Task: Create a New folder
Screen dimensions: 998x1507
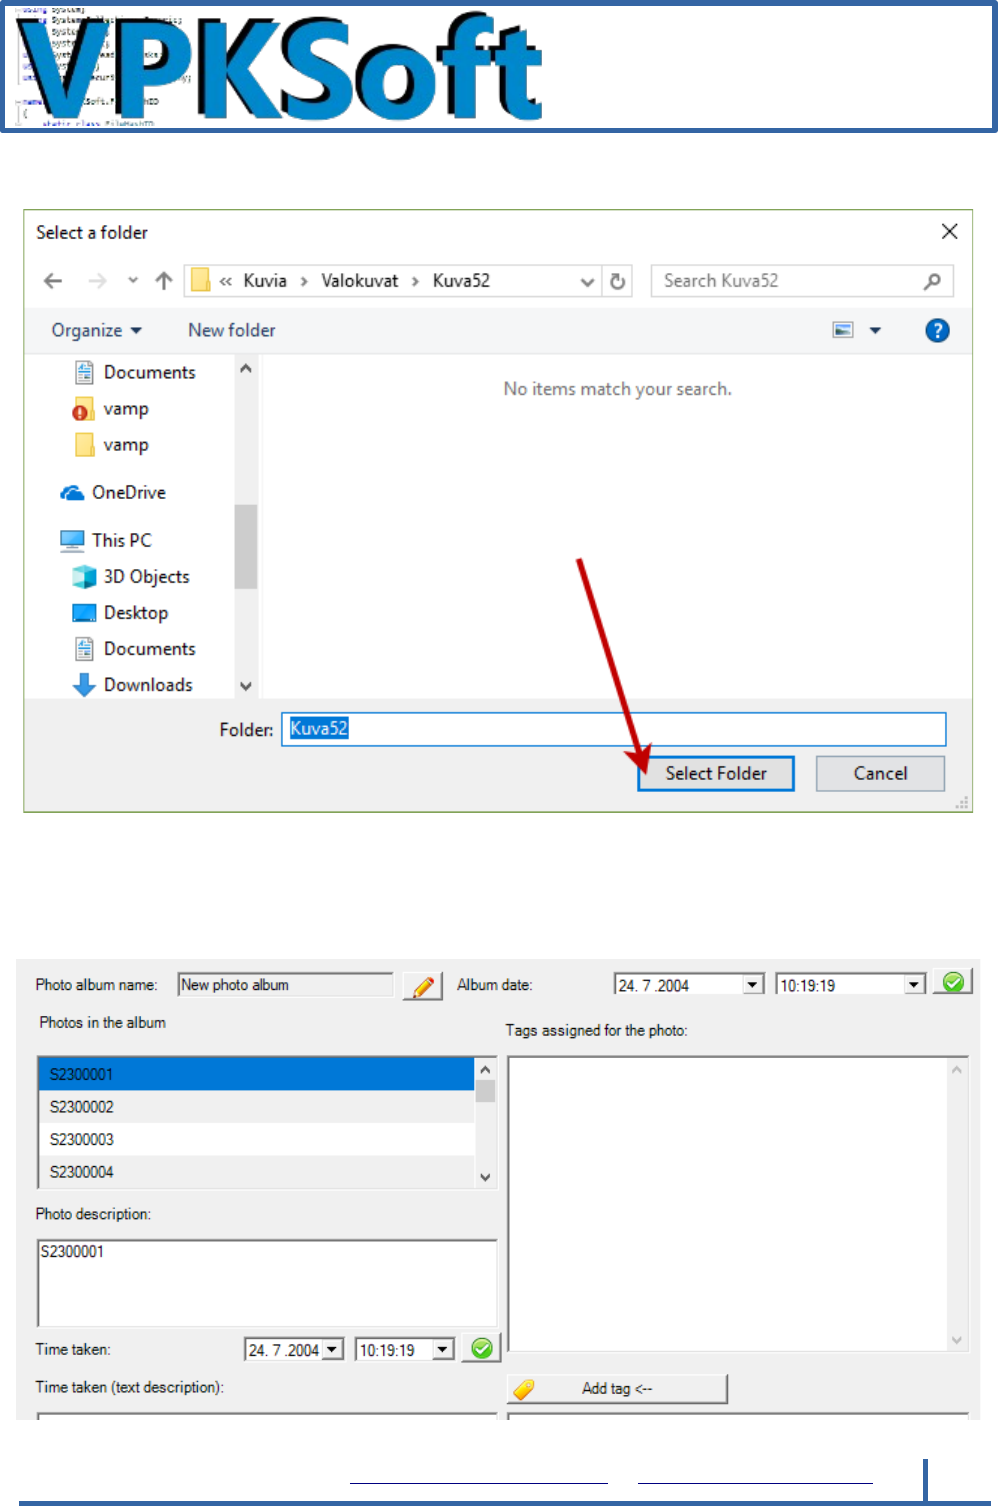Action: pyautogui.click(x=232, y=330)
